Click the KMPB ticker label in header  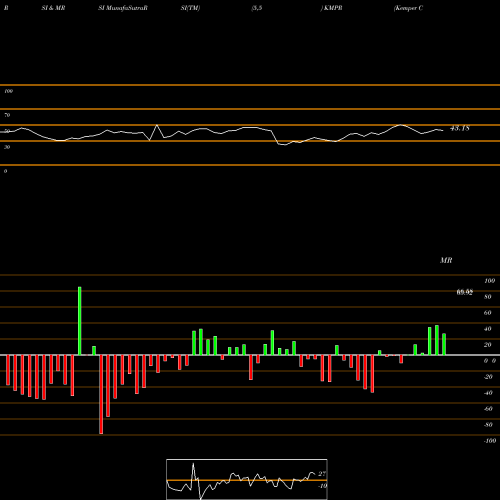[x=332, y=8]
